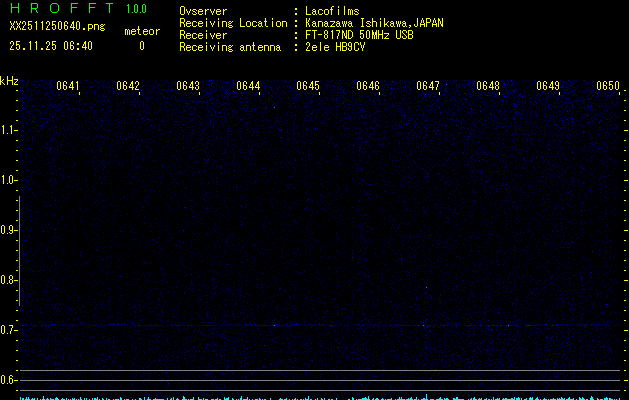Viewport: 629px width, 400px height.
Task: Select the 0645 time marker
Action: (x=308, y=86)
